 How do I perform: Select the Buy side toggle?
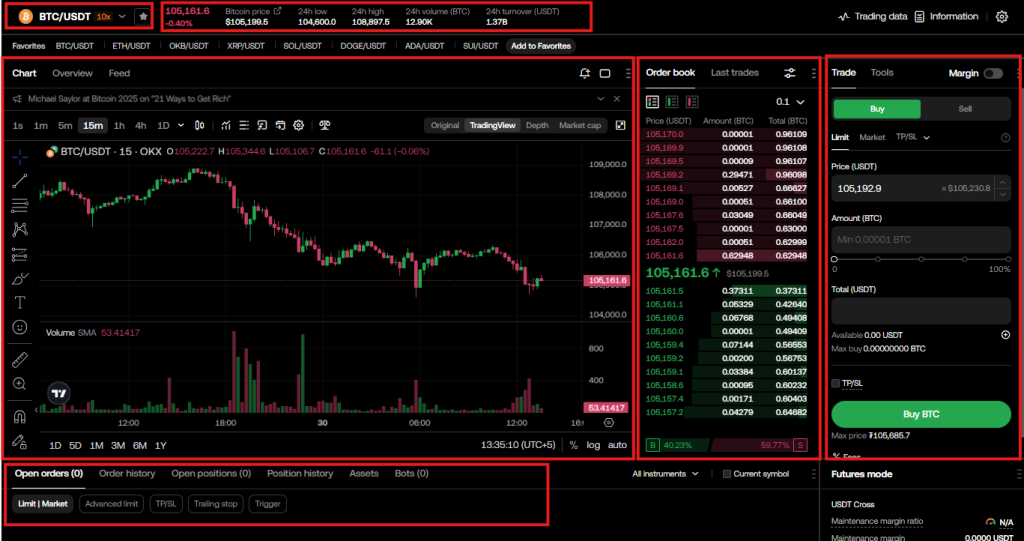[877, 109]
